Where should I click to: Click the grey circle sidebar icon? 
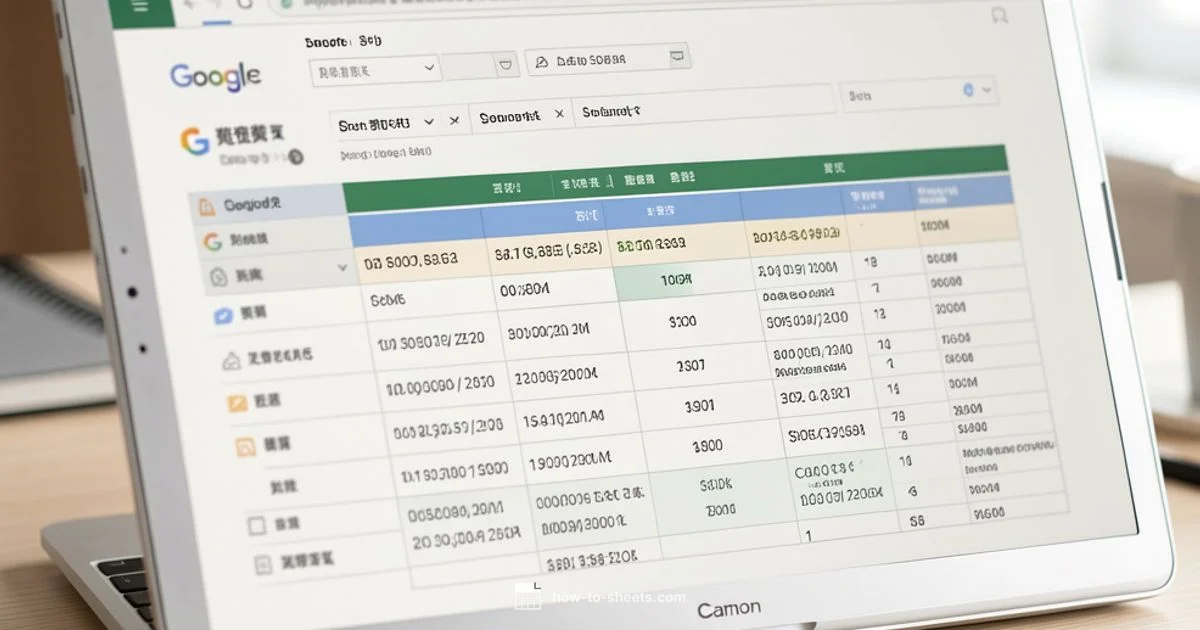click(218, 275)
